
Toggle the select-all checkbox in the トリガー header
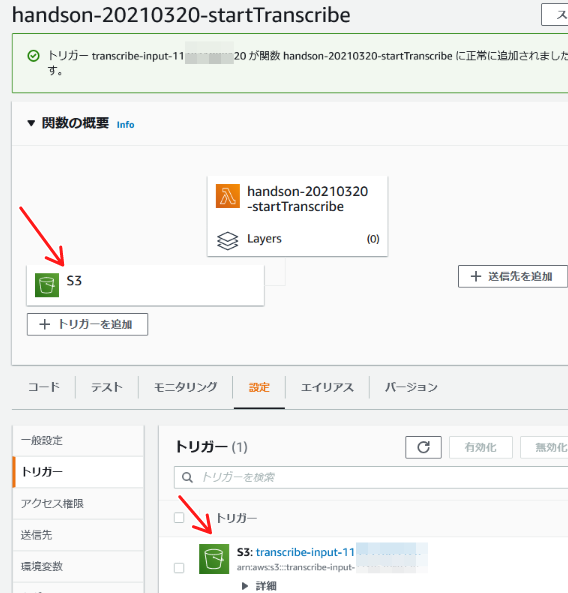coord(179,517)
